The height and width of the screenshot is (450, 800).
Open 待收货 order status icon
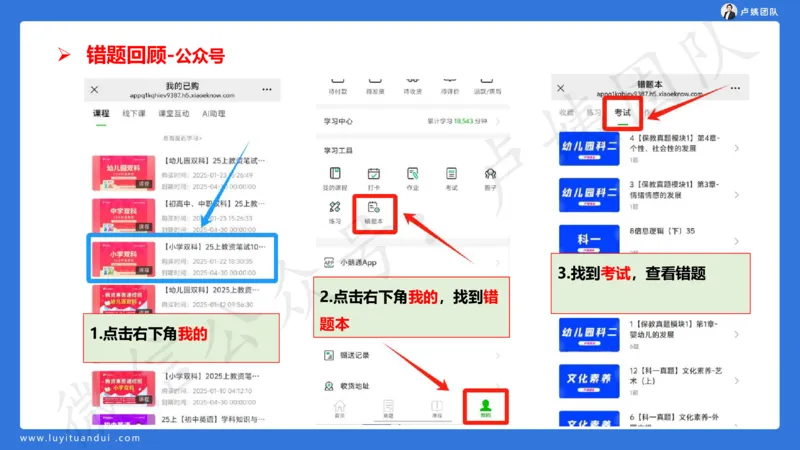pos(412,81)
